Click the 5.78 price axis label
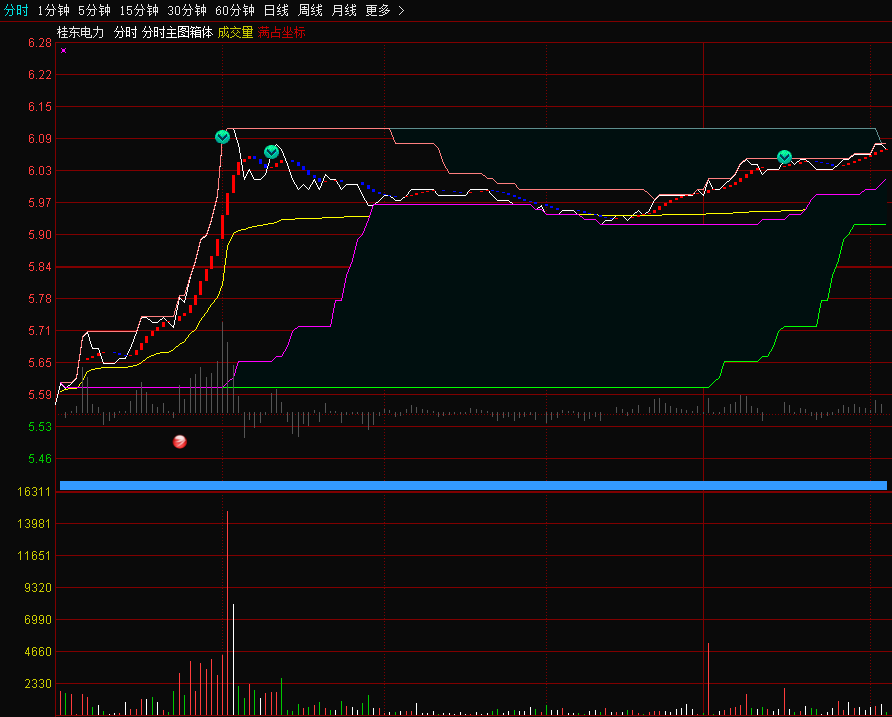Screen dimensions: 892x717 coord(40,299)
